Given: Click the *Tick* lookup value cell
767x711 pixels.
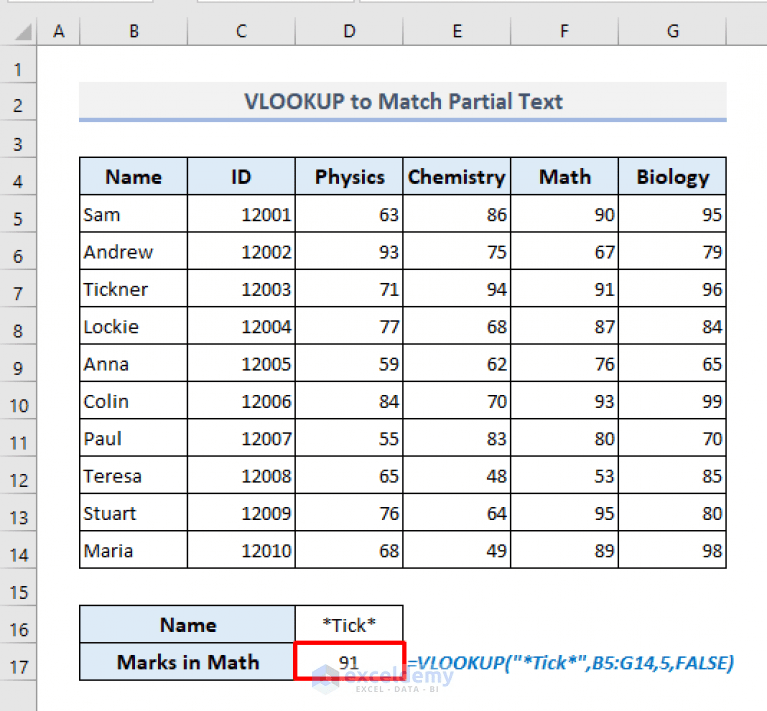Looking at the screenshot, I should pos(349,624).
